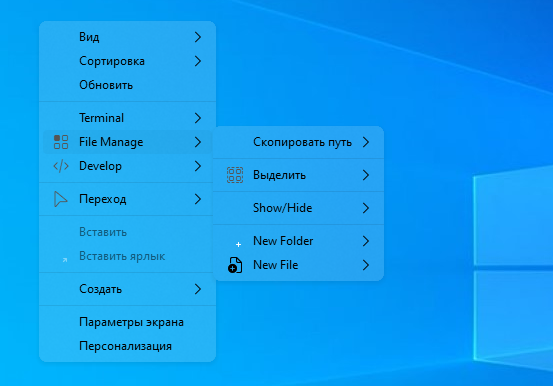Click the New Folder plus icon
Viewport: 553px width, 386px height.
238,244
